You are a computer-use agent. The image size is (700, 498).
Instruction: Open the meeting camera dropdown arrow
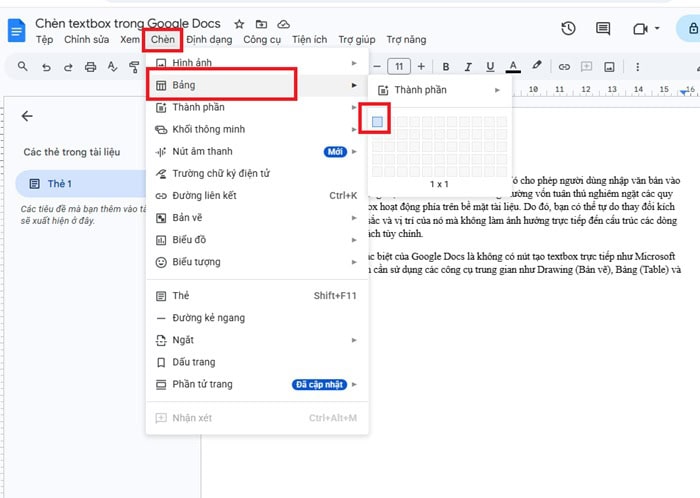[x=657, y=28]
